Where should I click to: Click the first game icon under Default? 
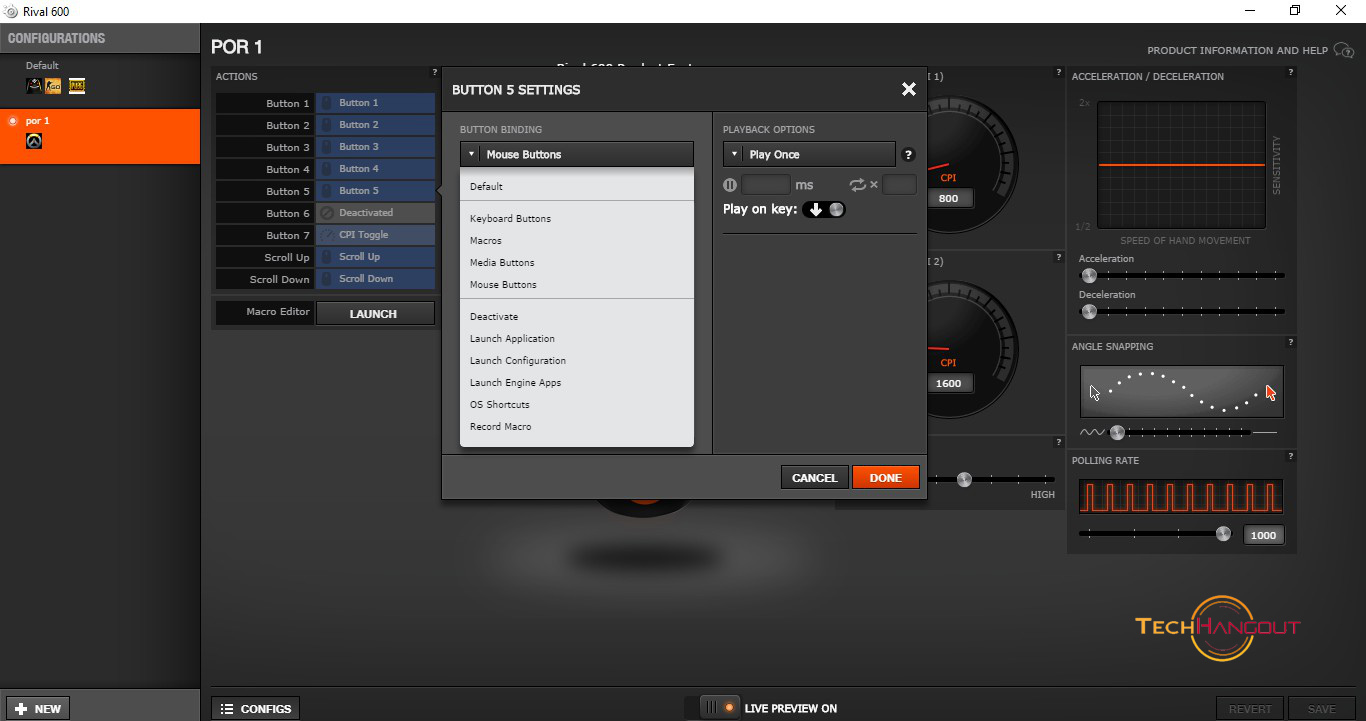pyautogui.click(x=34, y=87)
